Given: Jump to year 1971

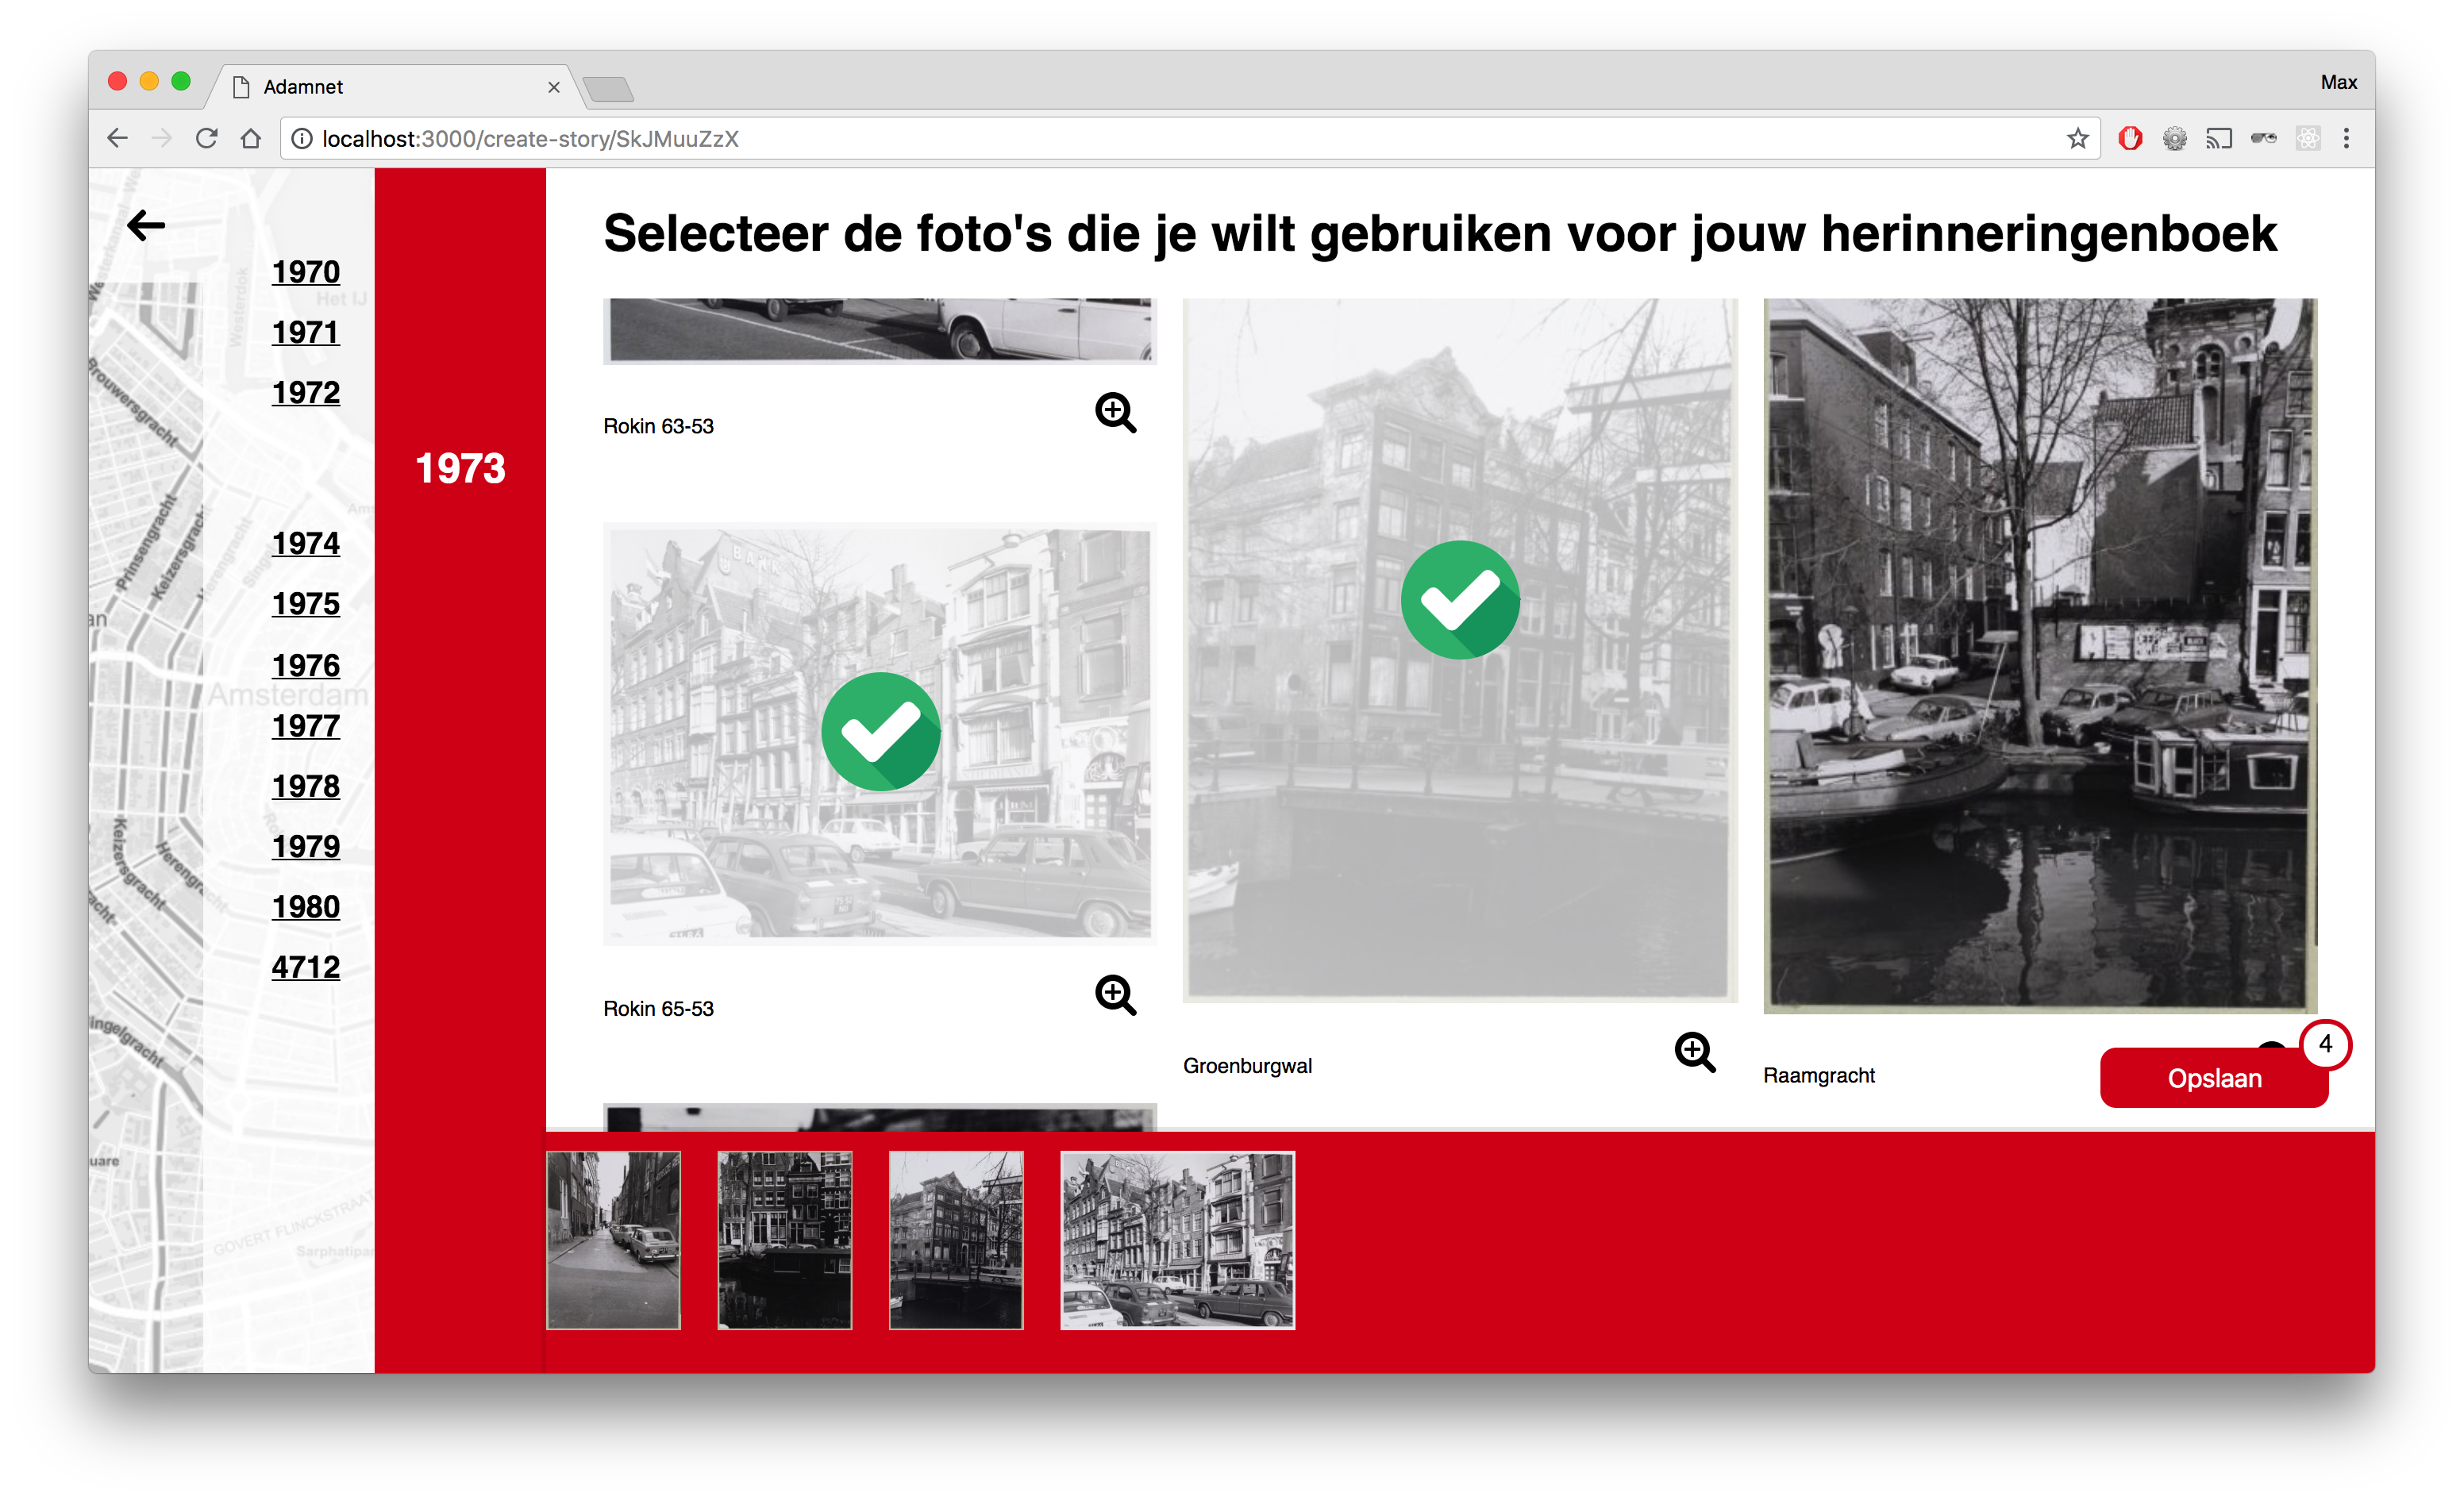Looking at the screenshot, I should (x=306, y=332).
